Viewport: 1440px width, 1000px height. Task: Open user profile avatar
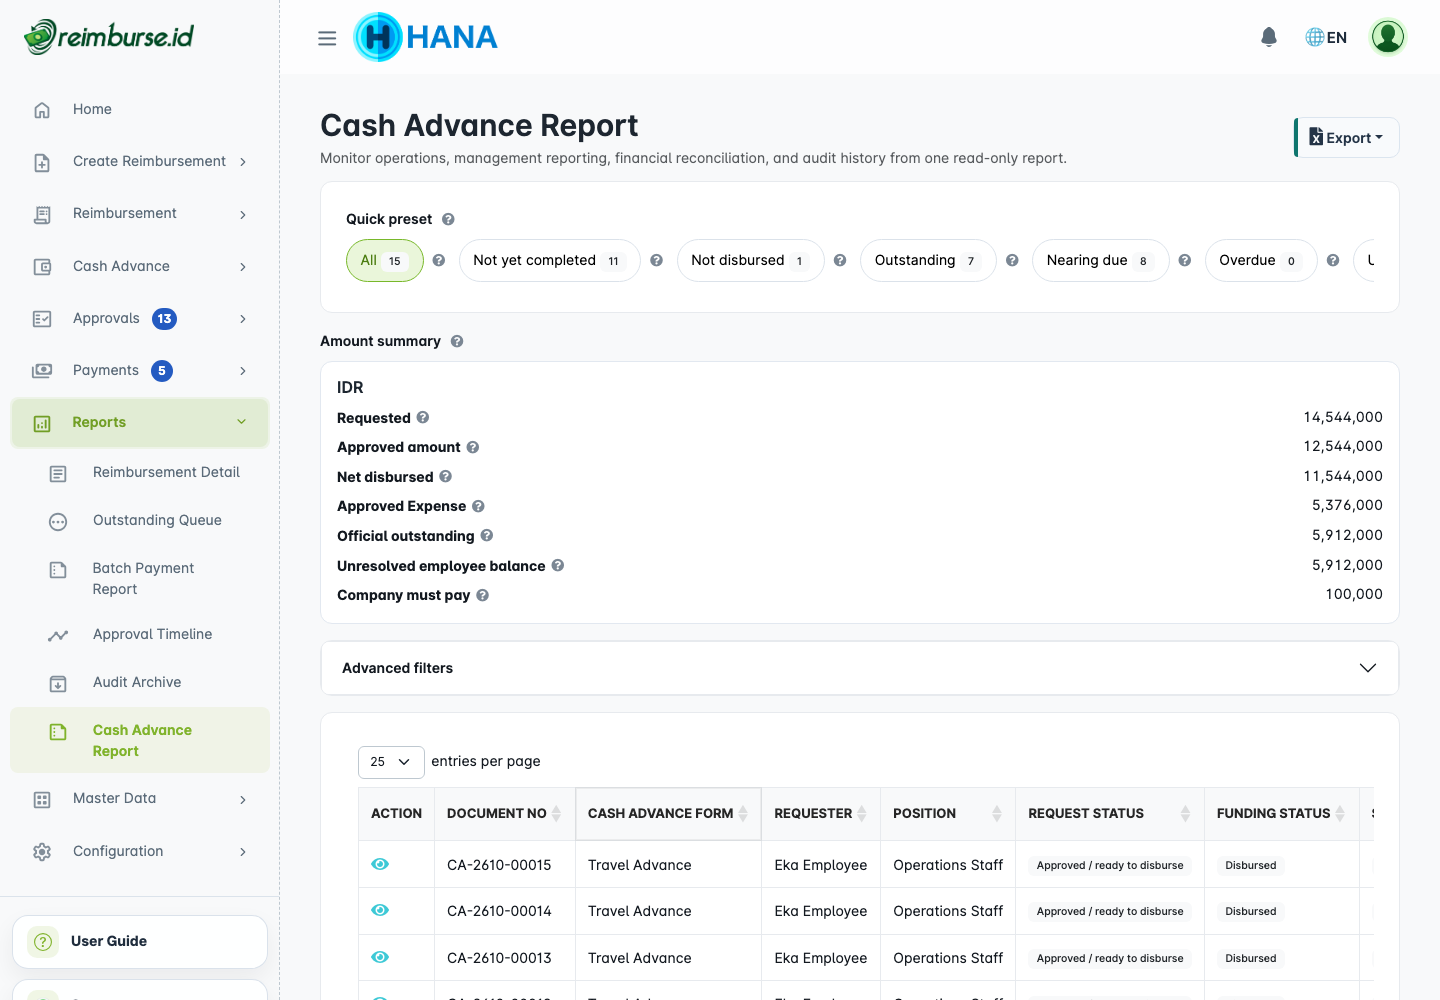coord(1388,37)
